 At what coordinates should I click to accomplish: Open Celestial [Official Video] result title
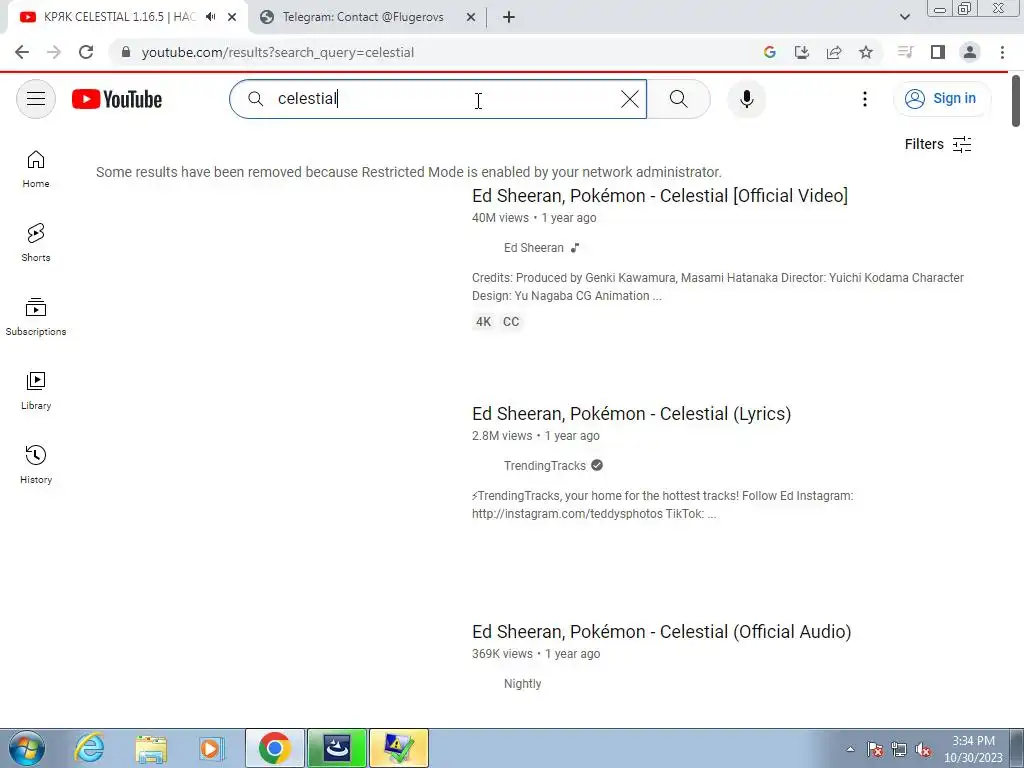pyautogui.click(x=660, y=195)
